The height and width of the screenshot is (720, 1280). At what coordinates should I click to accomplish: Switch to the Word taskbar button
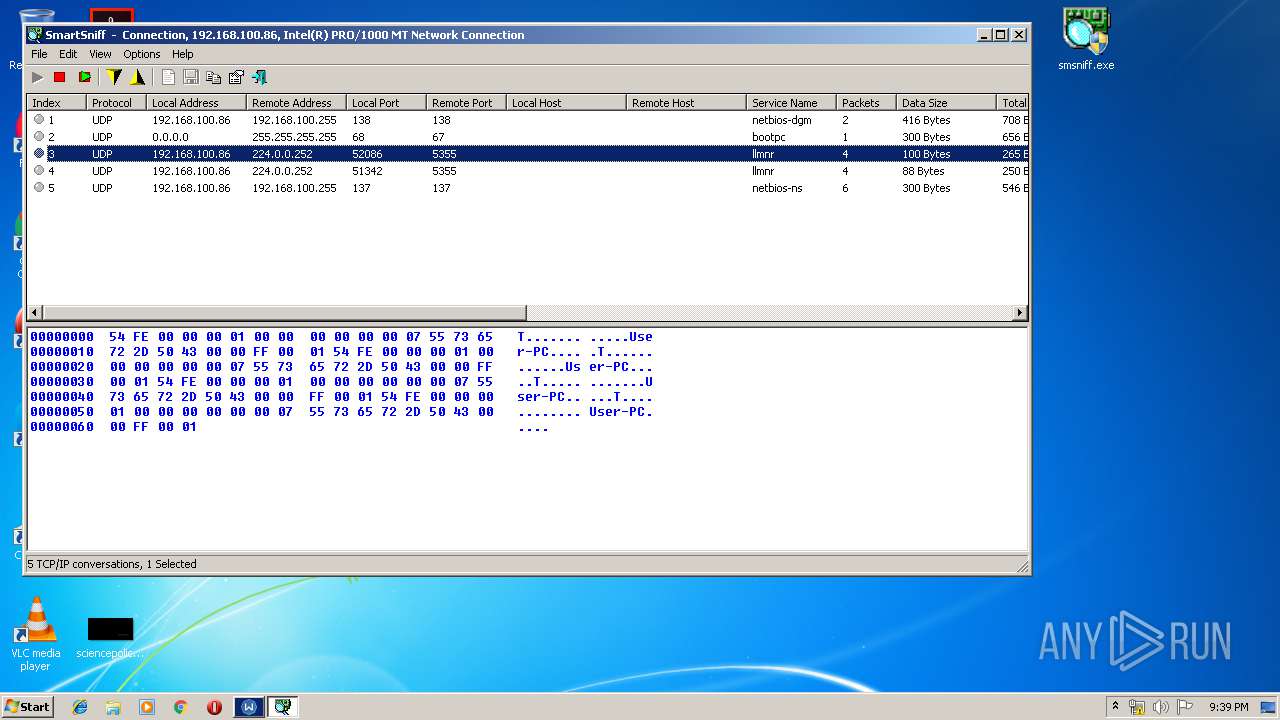pos(249,707)
